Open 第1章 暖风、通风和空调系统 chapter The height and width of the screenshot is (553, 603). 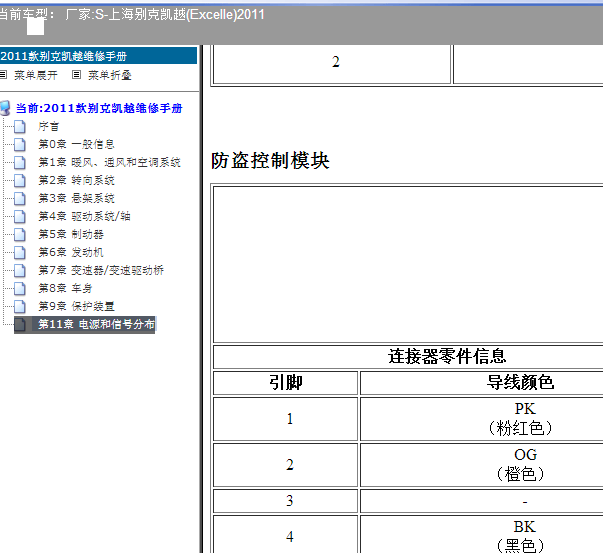(x=109, y=162)
